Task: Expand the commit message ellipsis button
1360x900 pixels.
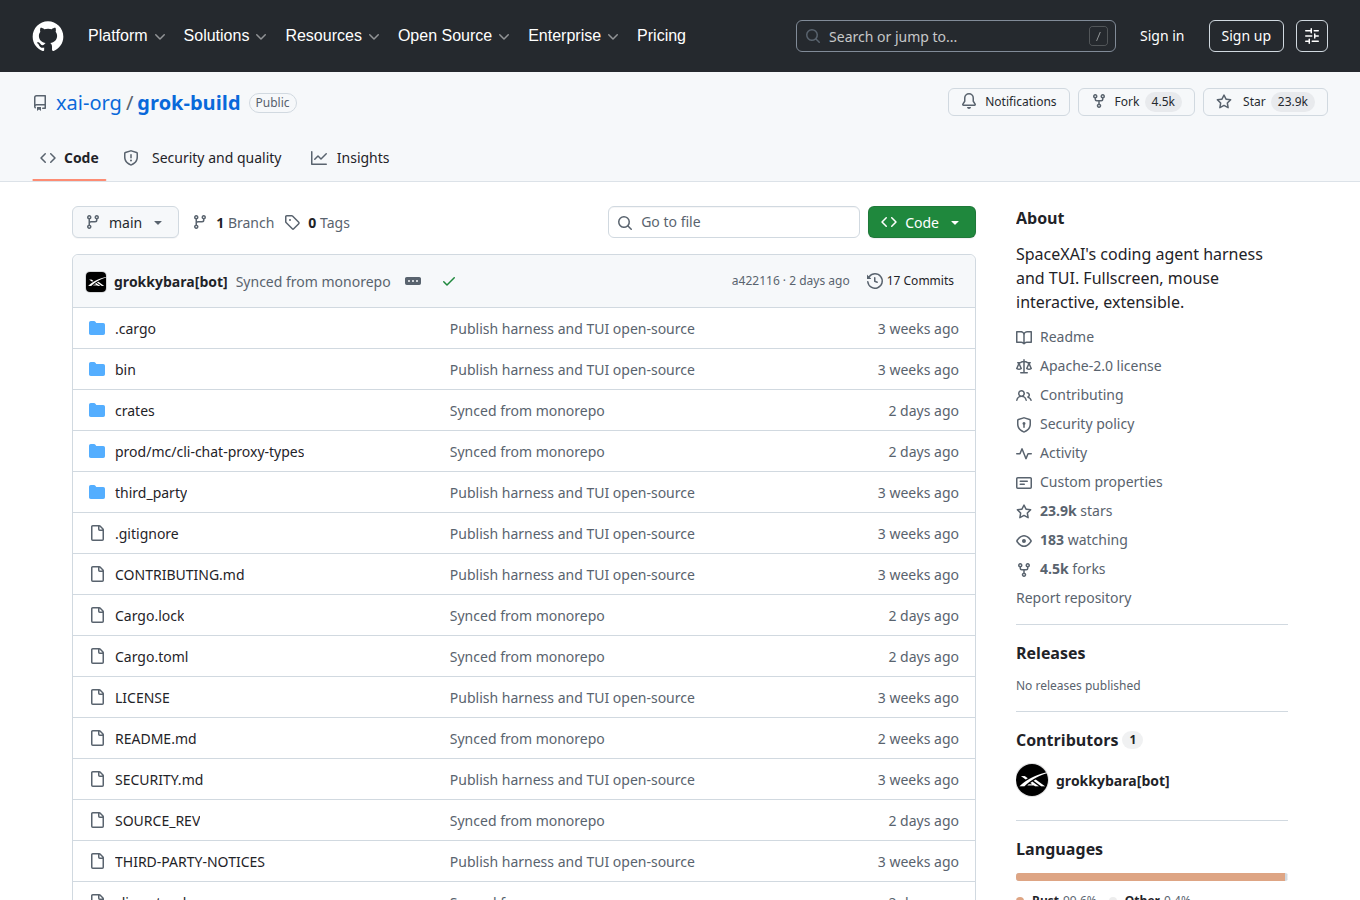Action: tap(413, 281)
